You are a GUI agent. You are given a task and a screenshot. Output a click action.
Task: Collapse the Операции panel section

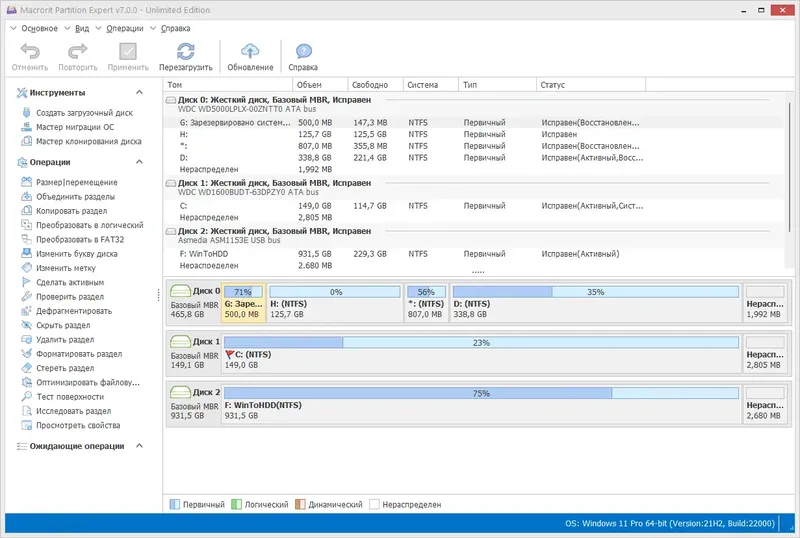click(139, 162)
